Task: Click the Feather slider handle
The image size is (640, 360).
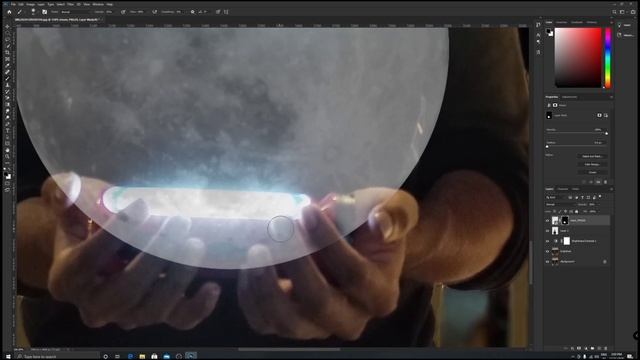Action: pyautogui.click(x=547, y=147)
